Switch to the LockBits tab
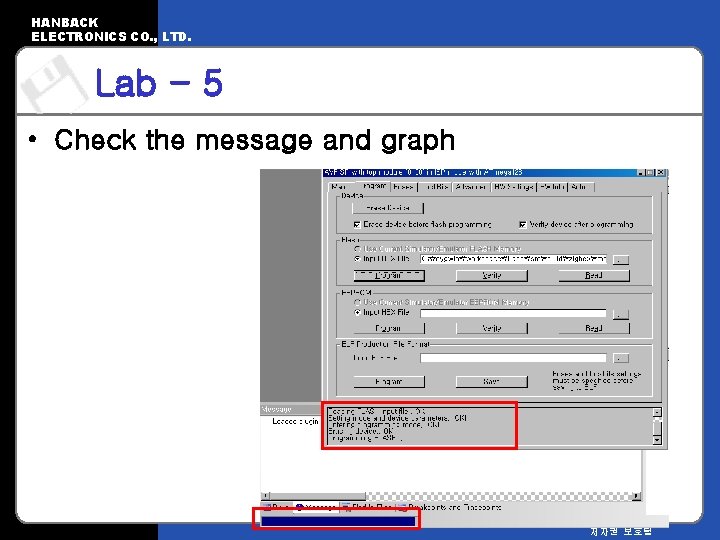The image size is (720, 540). 435,187
